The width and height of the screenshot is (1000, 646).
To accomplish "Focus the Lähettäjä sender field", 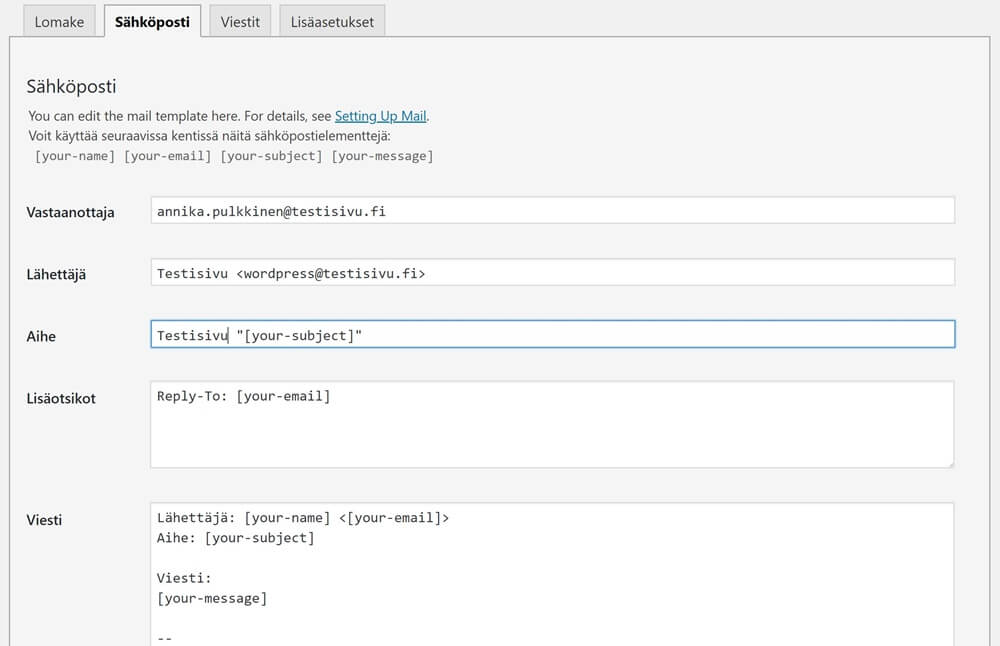I will (x=552, y=273).
